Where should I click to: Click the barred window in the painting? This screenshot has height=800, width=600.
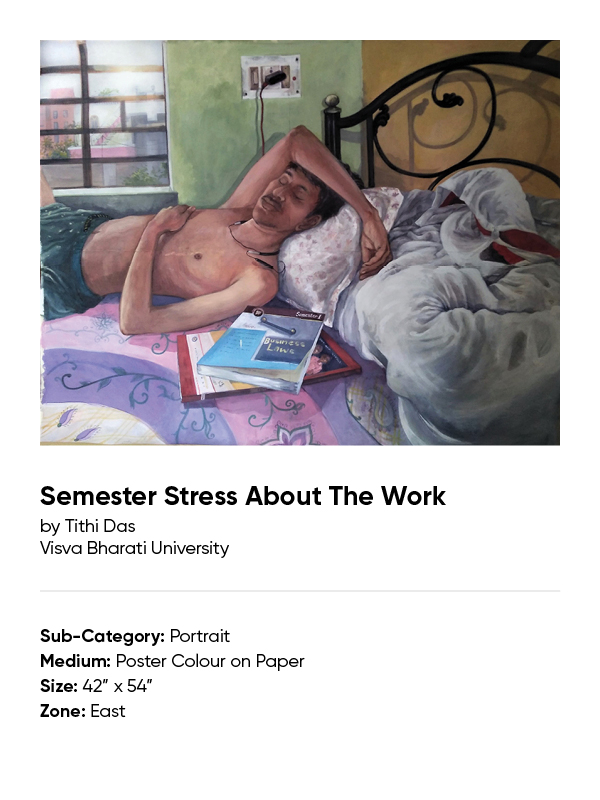click(x=105, y=115)
